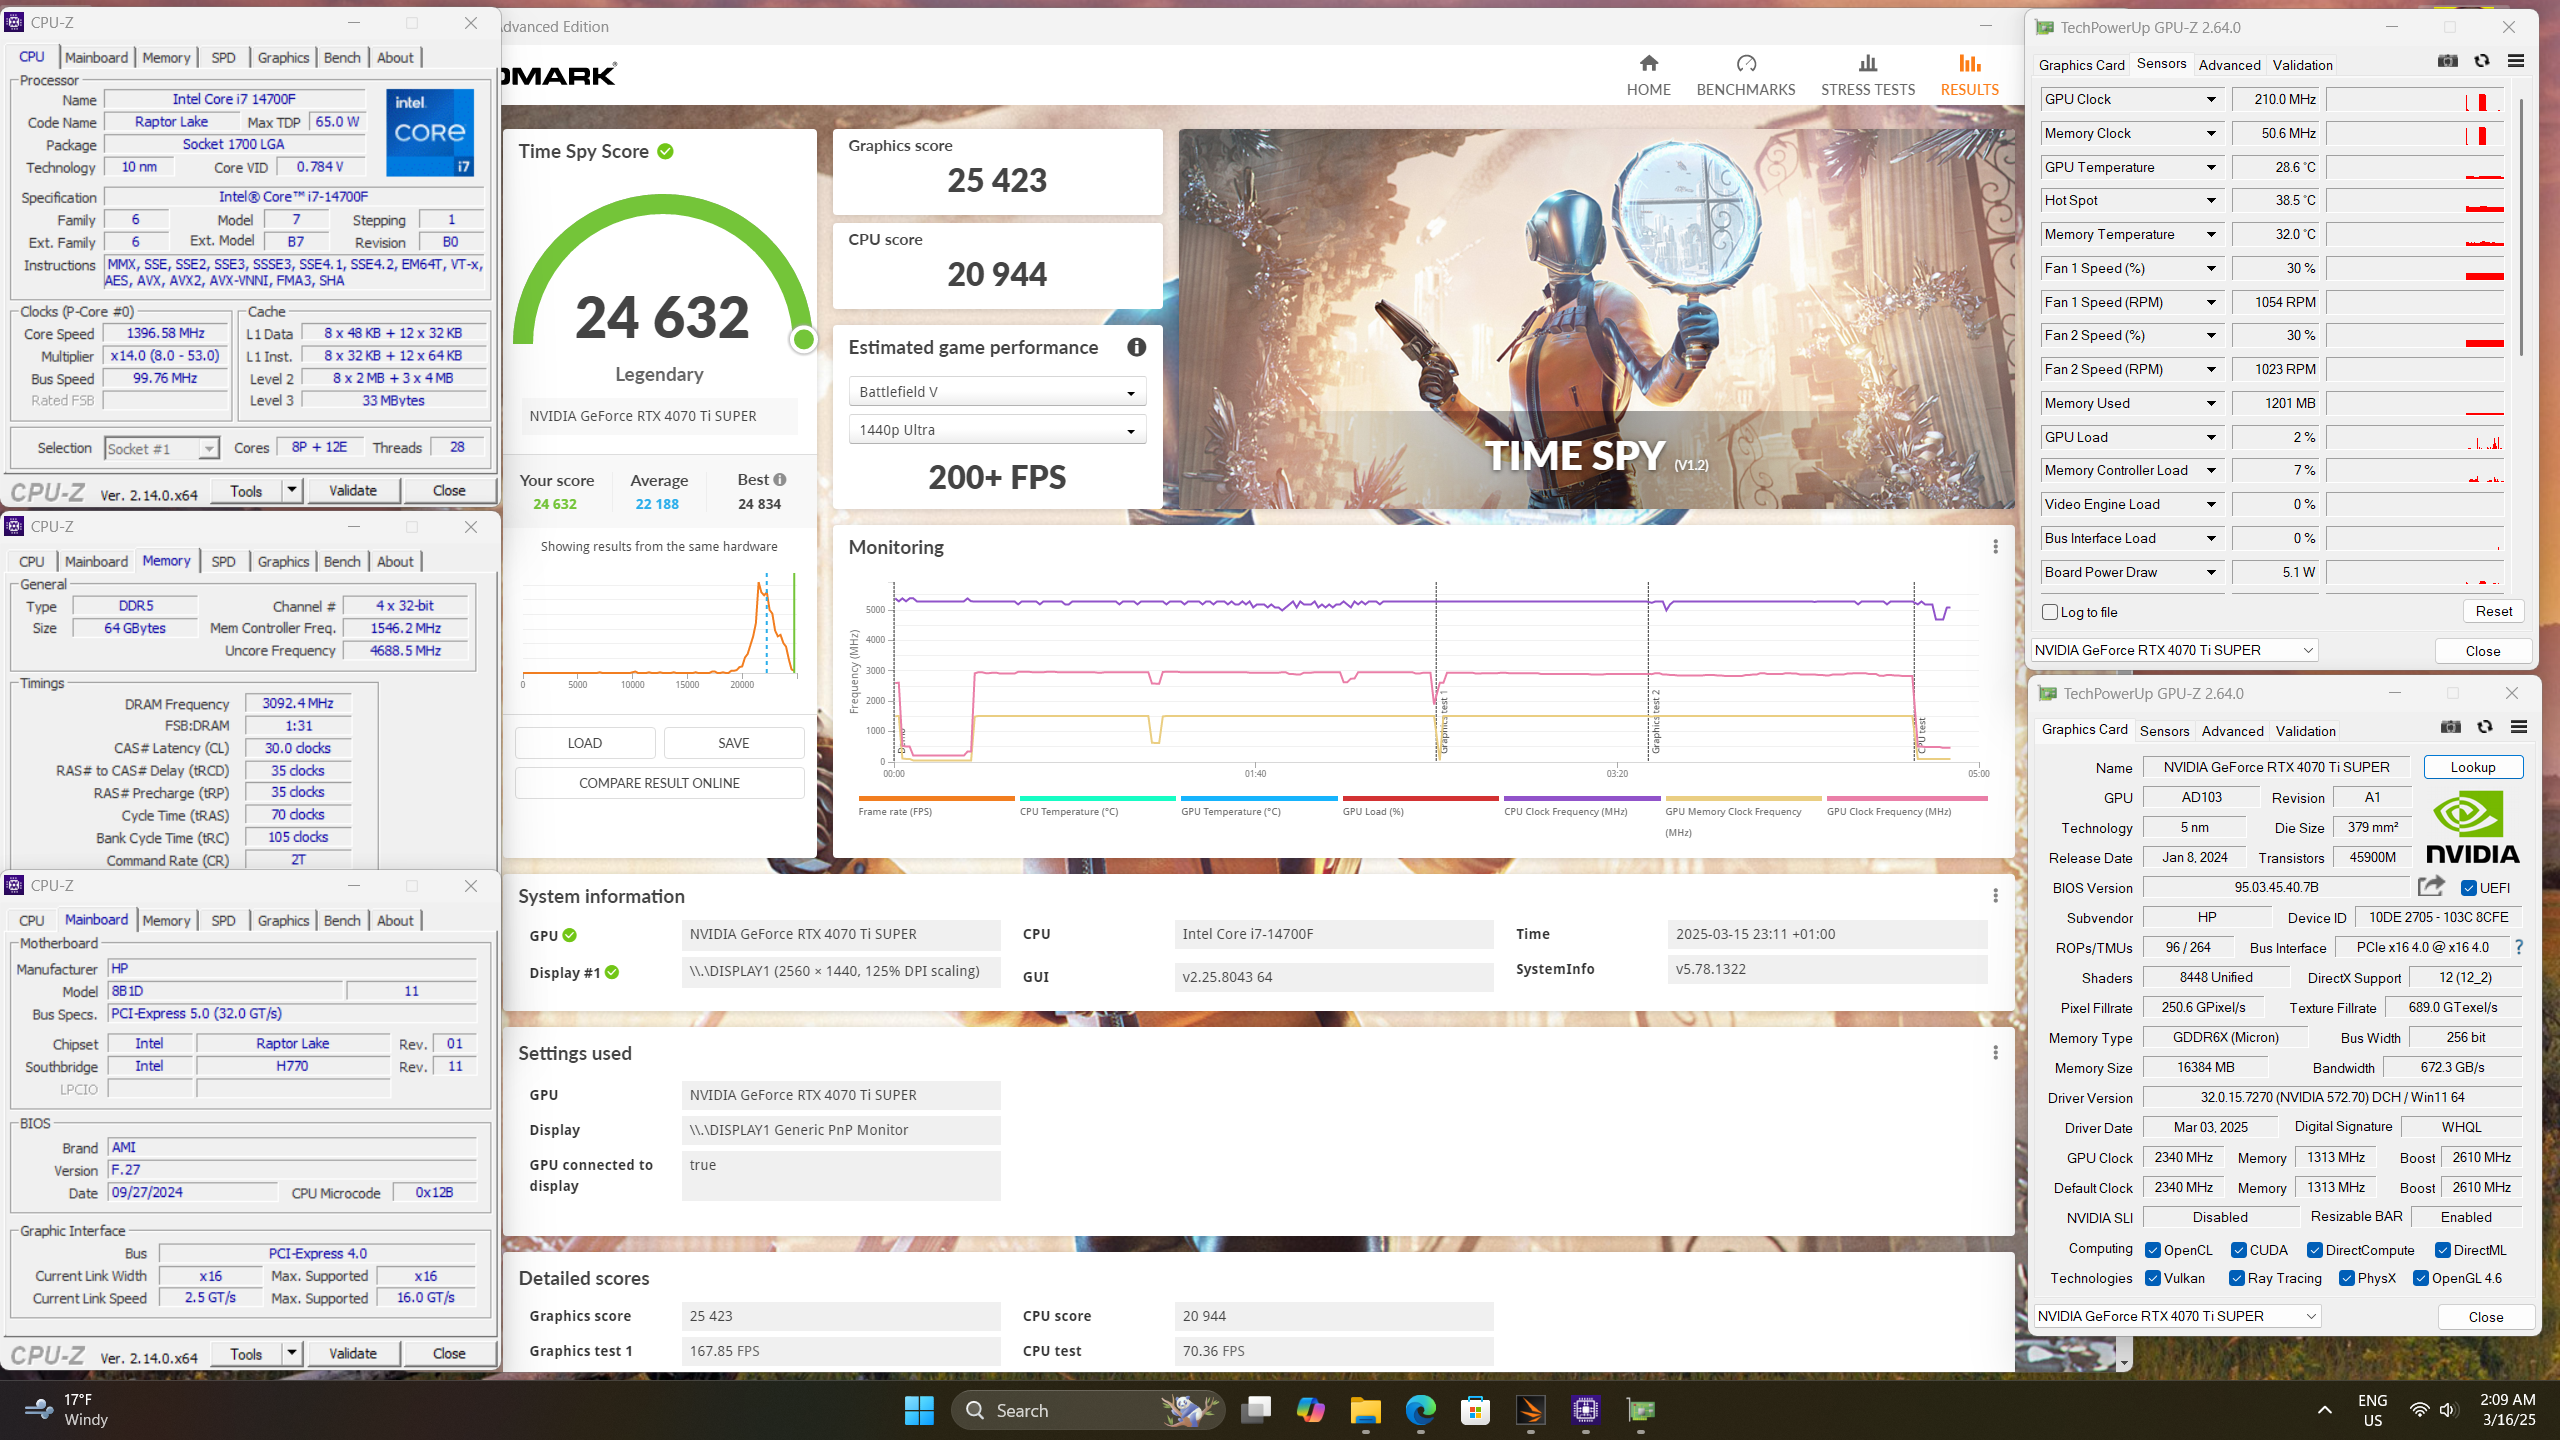Open Monitoring panel three-dot menu
Viewport: 2560px width, 1440px height.
[x=1995, y=547]
